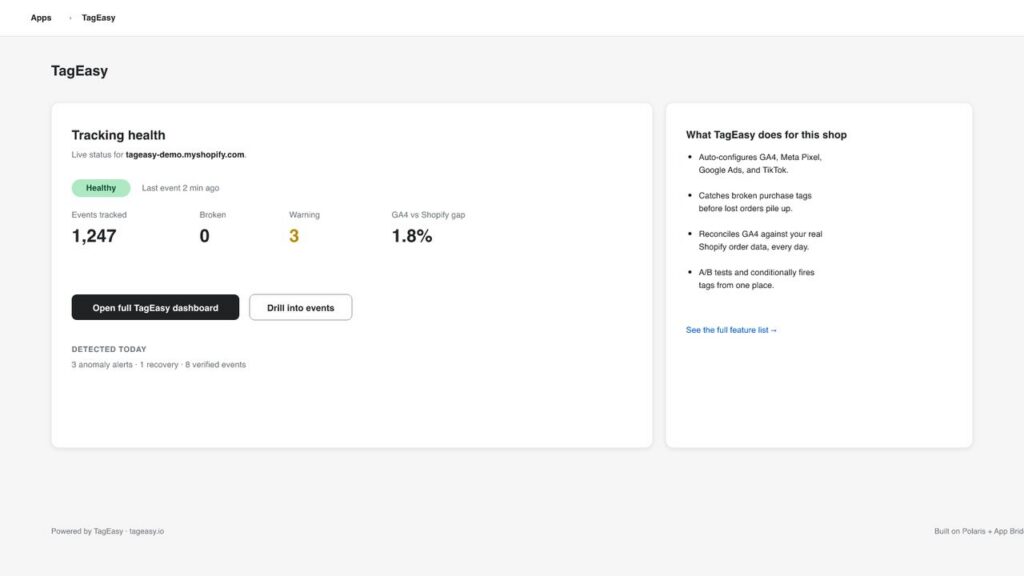
Task: Click the Auto-configures GA4, Meta Pixel bullet
Action: tap(760, 164)
